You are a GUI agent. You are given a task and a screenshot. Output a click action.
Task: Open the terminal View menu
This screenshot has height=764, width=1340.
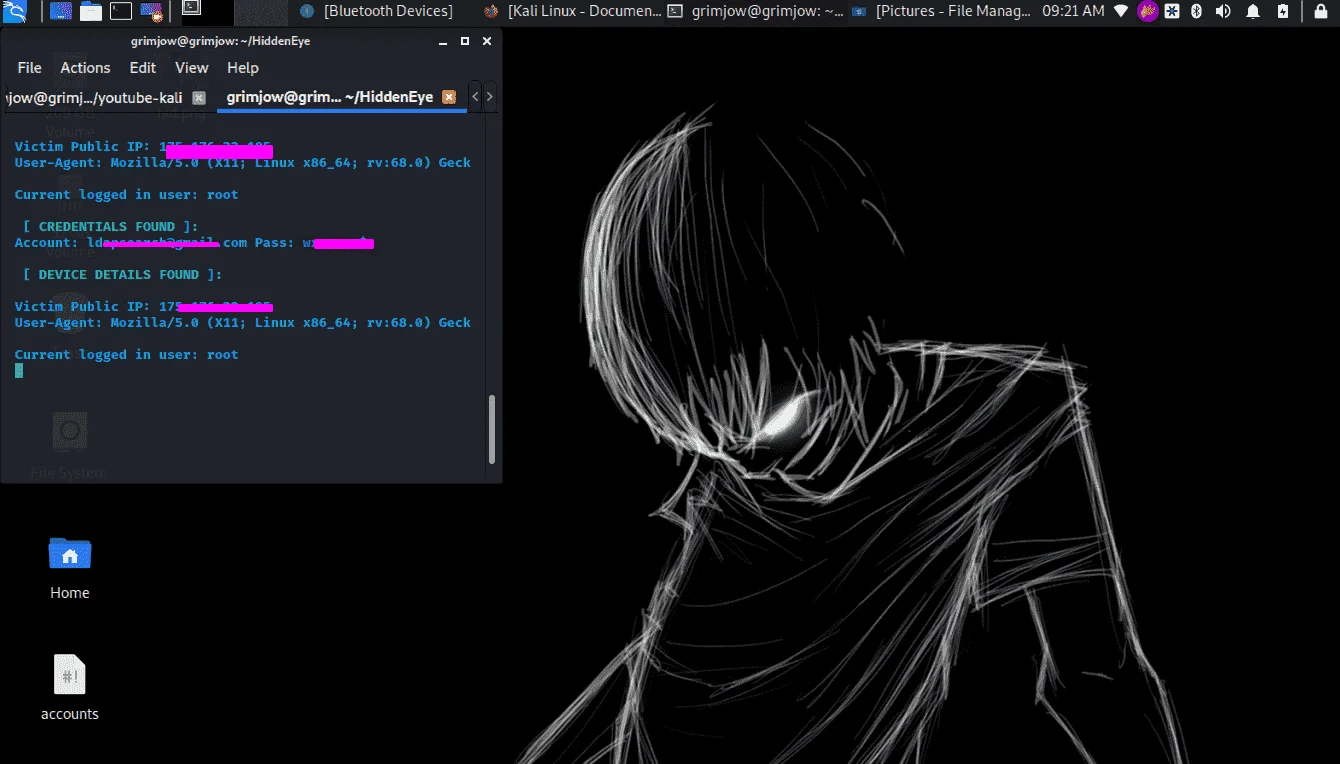(192, 68)
